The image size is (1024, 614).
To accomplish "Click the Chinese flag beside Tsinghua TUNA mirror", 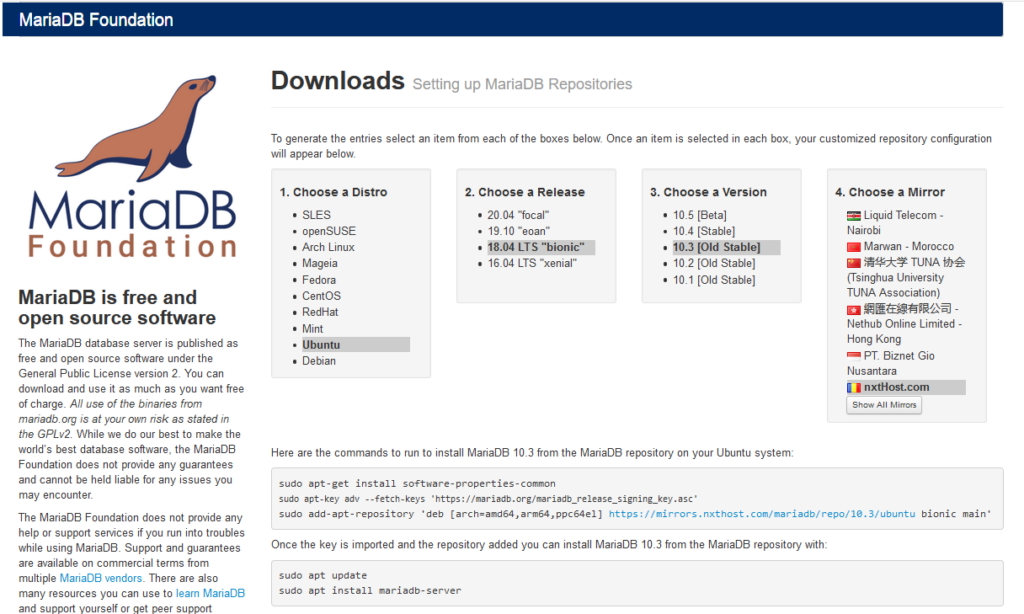I will click(x=853, y=262).
